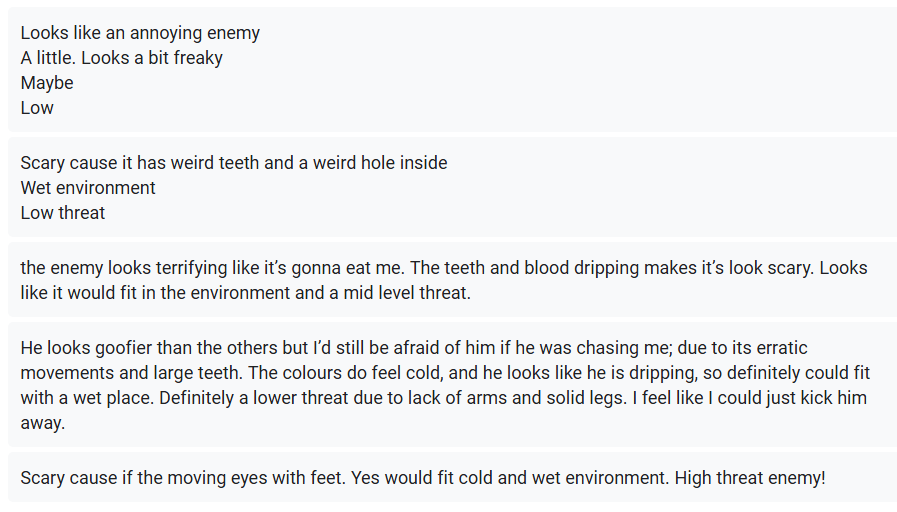Click the single word 'Low' line

[37, 108]
